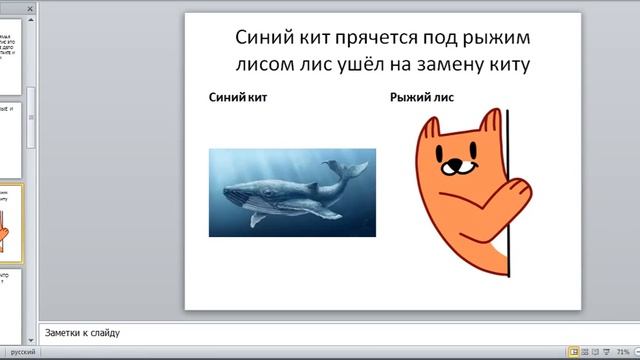Open Reading view from status bar

click(x=596, y=352)
